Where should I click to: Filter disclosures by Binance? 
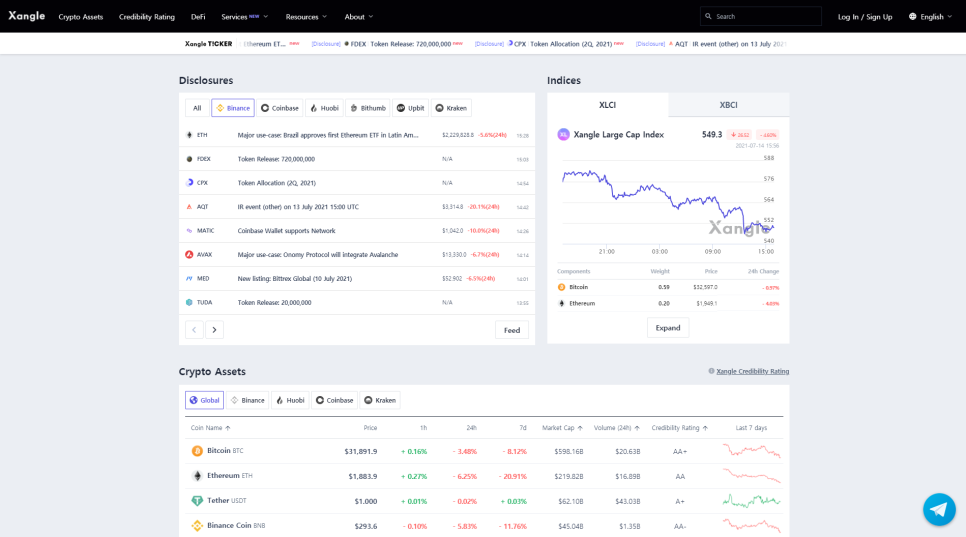point(233,108)
